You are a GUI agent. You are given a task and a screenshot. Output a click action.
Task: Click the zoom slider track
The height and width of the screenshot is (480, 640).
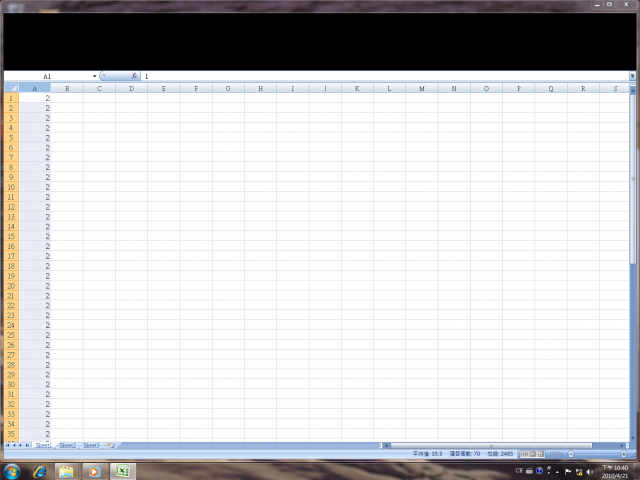coord(597,454)
